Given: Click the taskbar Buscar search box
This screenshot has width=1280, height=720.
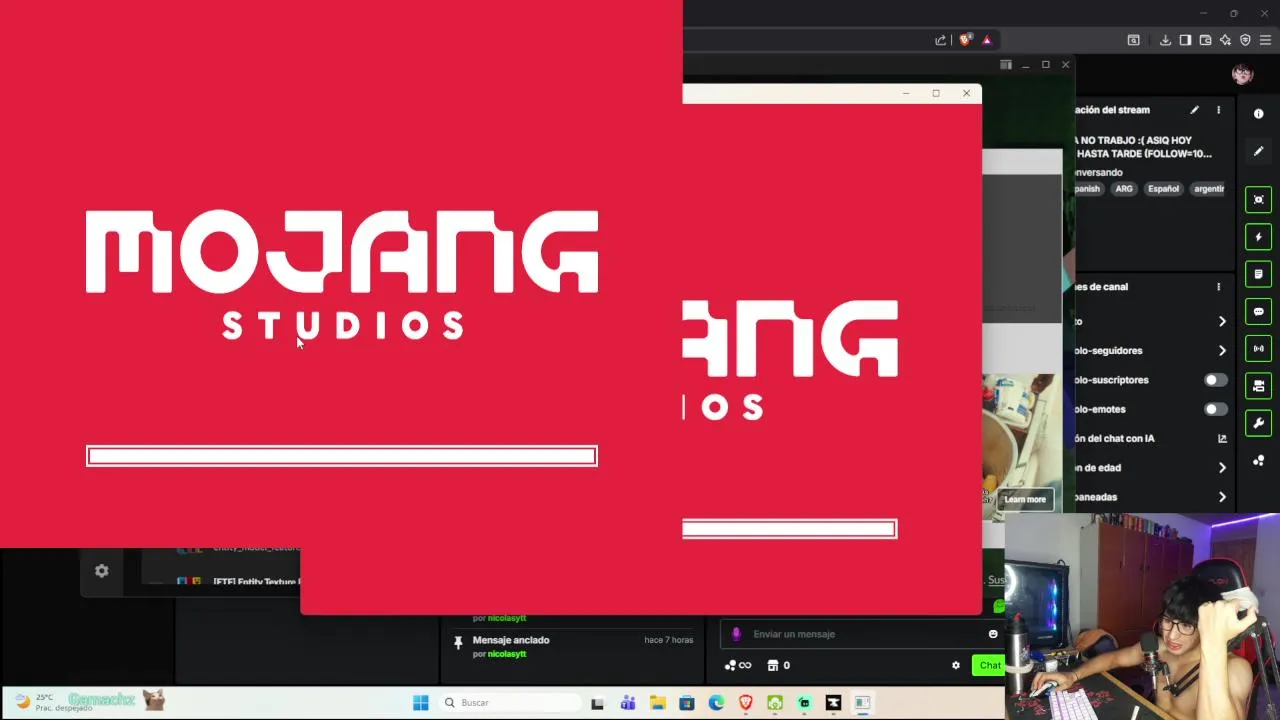Looking at the screenshot, I should (510, 703).
